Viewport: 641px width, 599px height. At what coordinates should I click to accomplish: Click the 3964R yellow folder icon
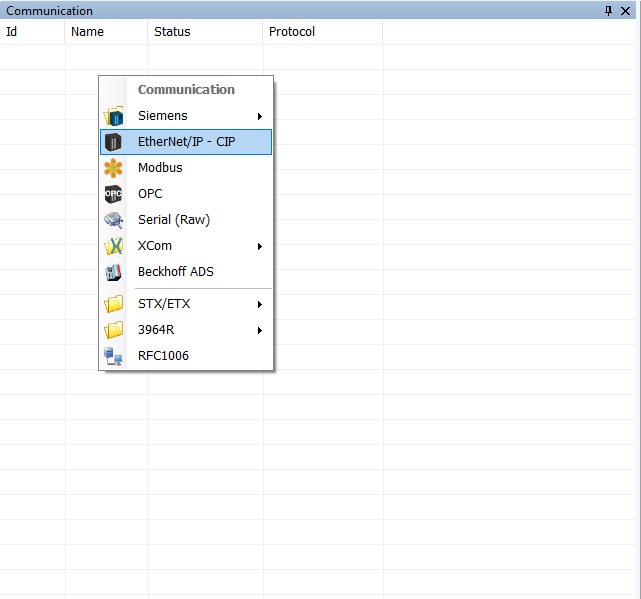click(x=113, y=330)
